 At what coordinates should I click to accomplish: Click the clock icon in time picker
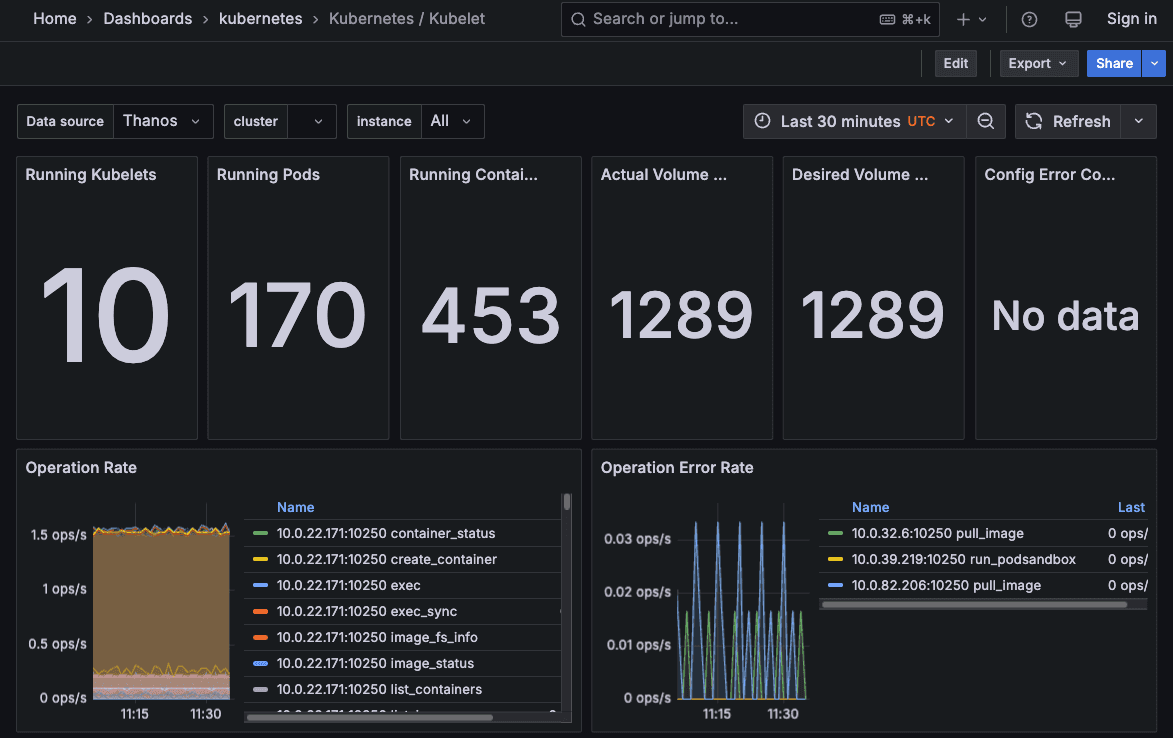point(762,121)
